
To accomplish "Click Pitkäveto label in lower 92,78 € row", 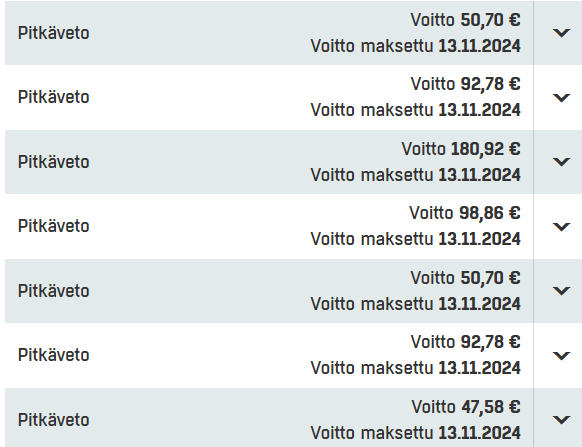I will (x=53, y=355).
